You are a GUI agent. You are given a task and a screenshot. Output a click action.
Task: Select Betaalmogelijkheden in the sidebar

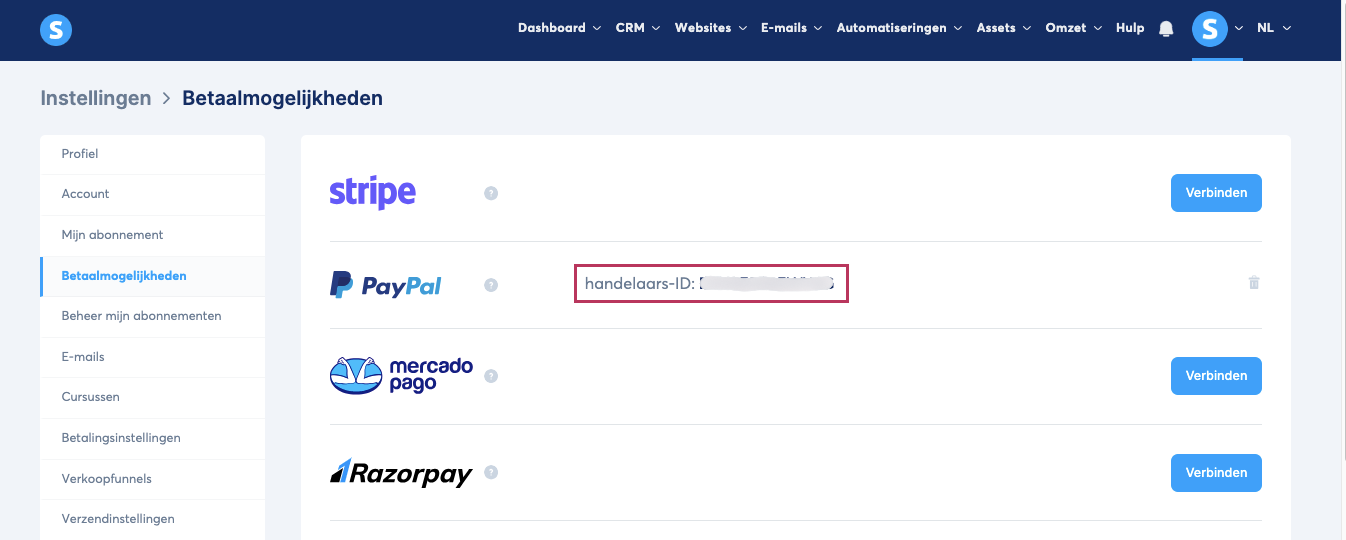click(152, 276)
